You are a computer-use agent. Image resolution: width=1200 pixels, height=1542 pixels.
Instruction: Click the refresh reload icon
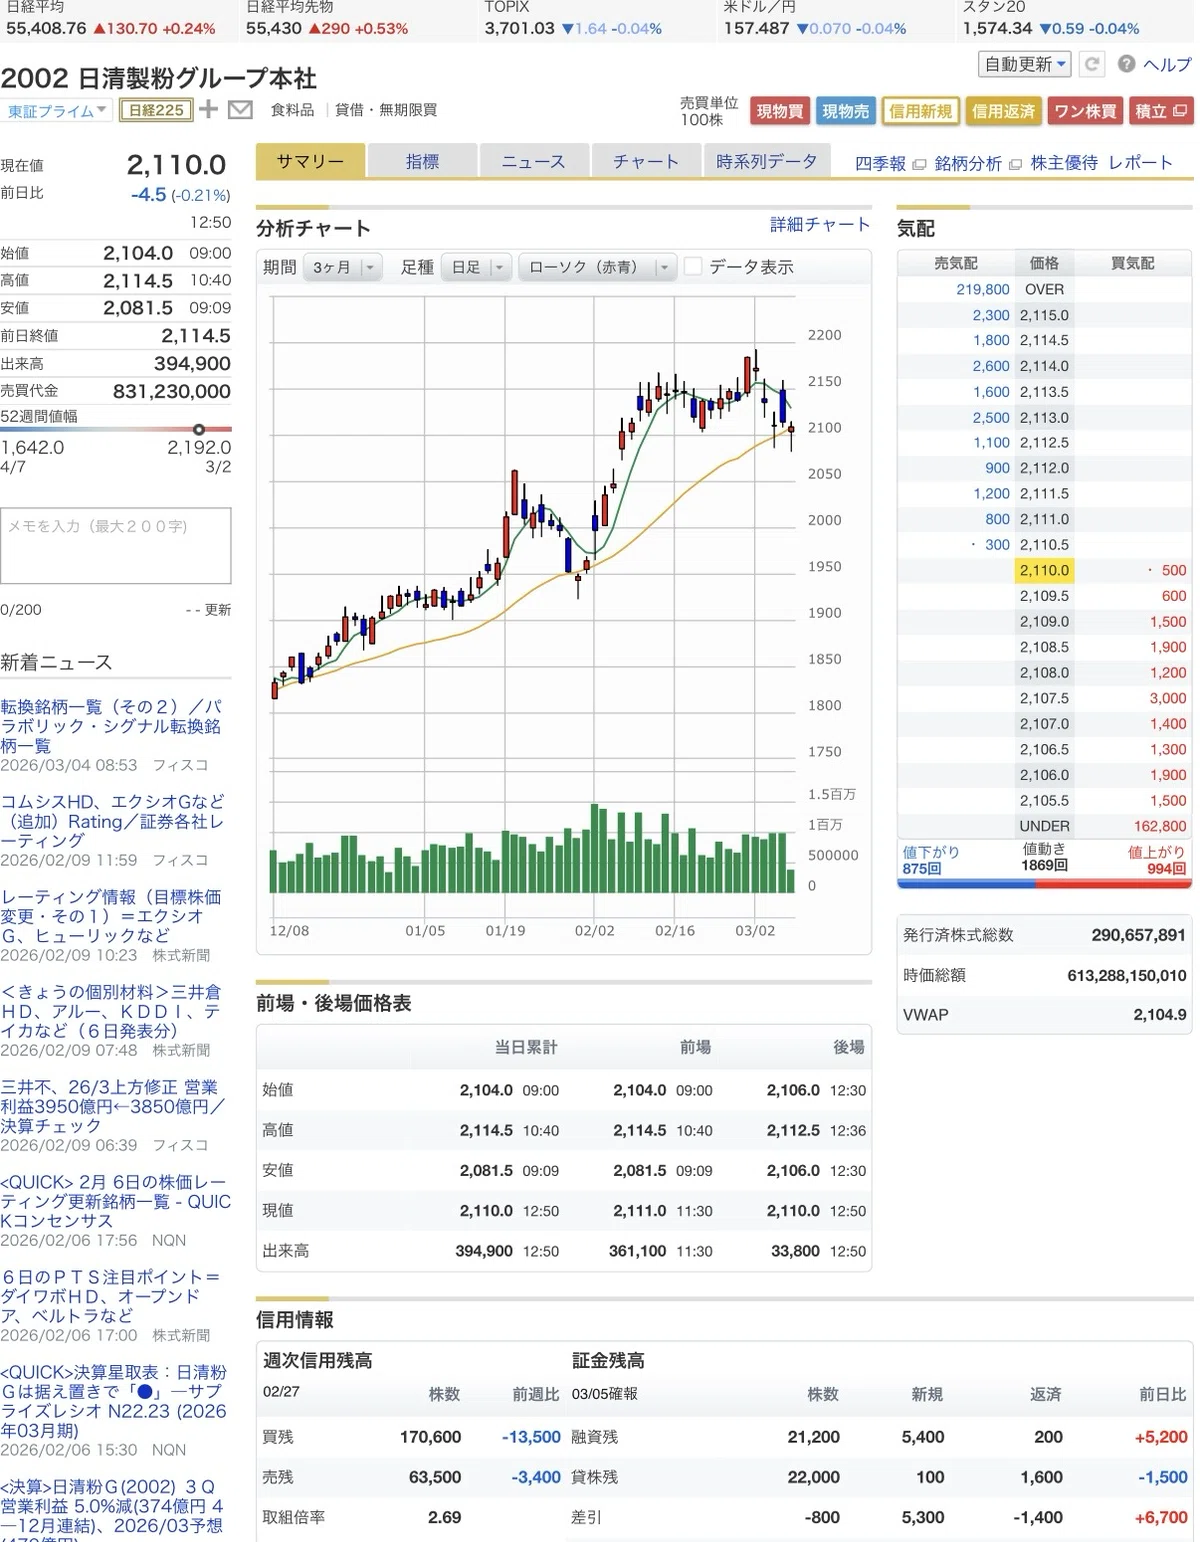pos(1092,64)
